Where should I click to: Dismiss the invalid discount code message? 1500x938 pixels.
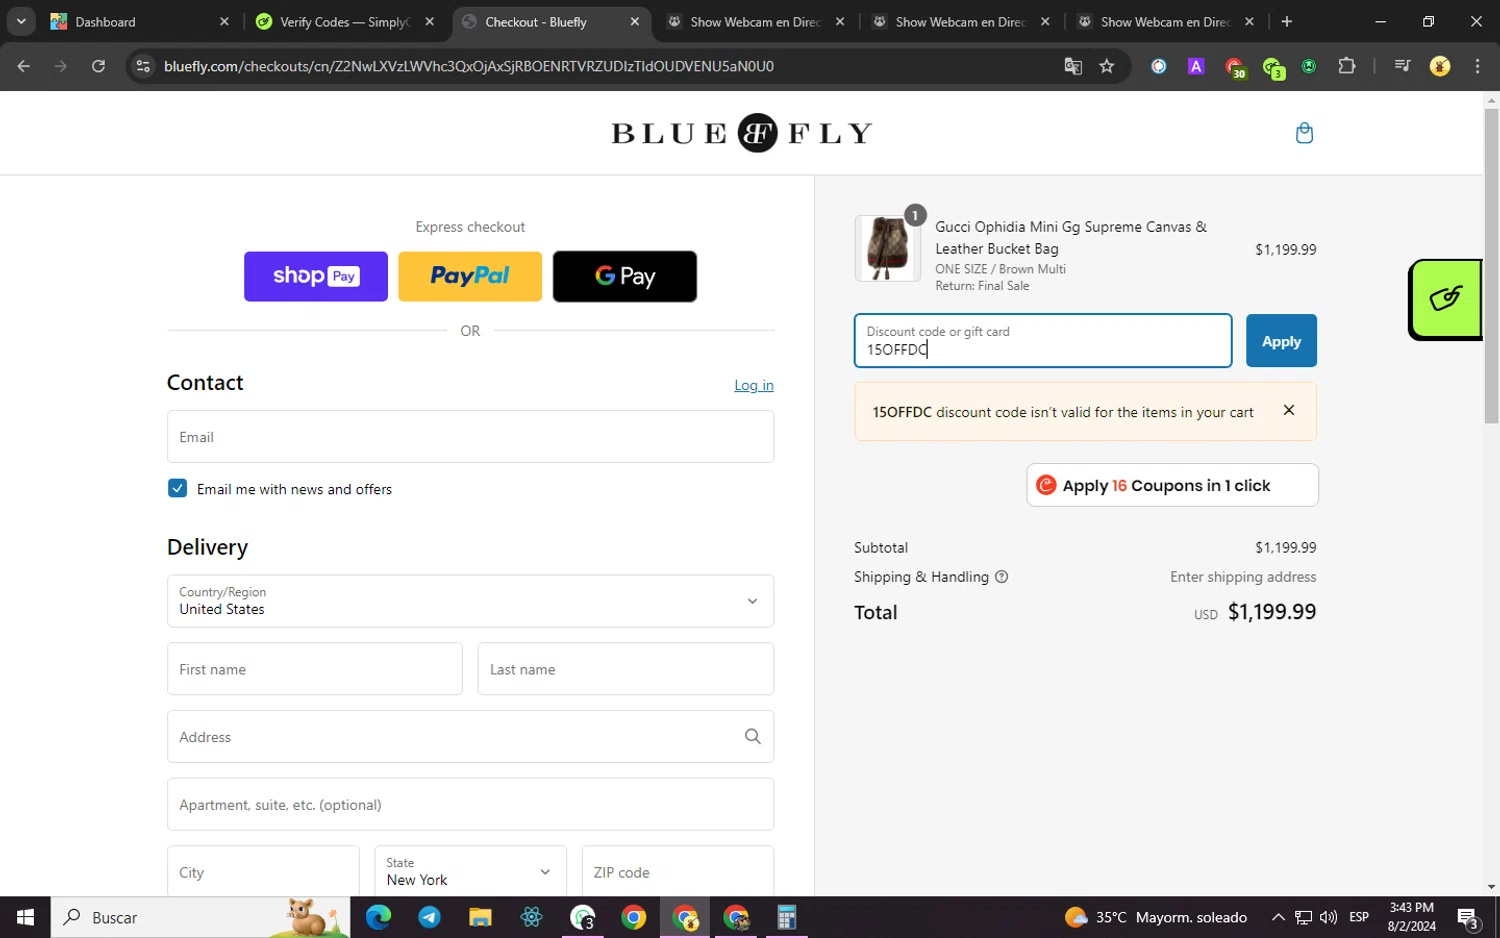pos(1289,410)
